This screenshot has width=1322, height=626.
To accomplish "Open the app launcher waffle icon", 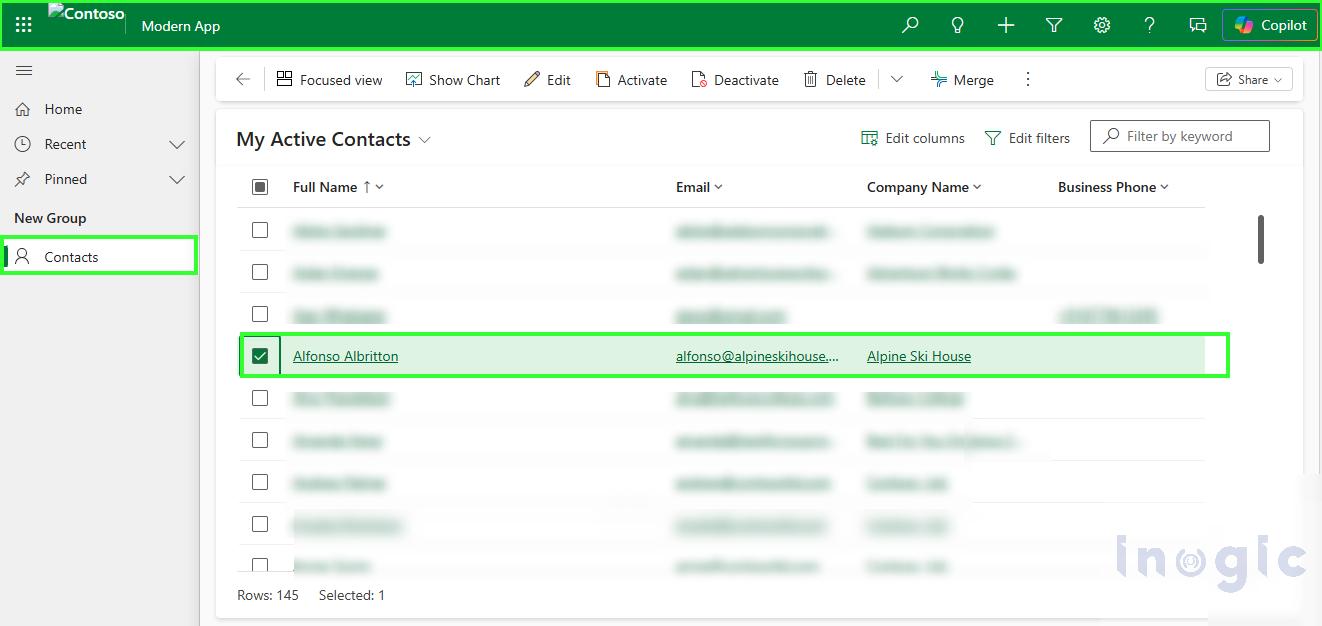I will [x=24, y=26].
